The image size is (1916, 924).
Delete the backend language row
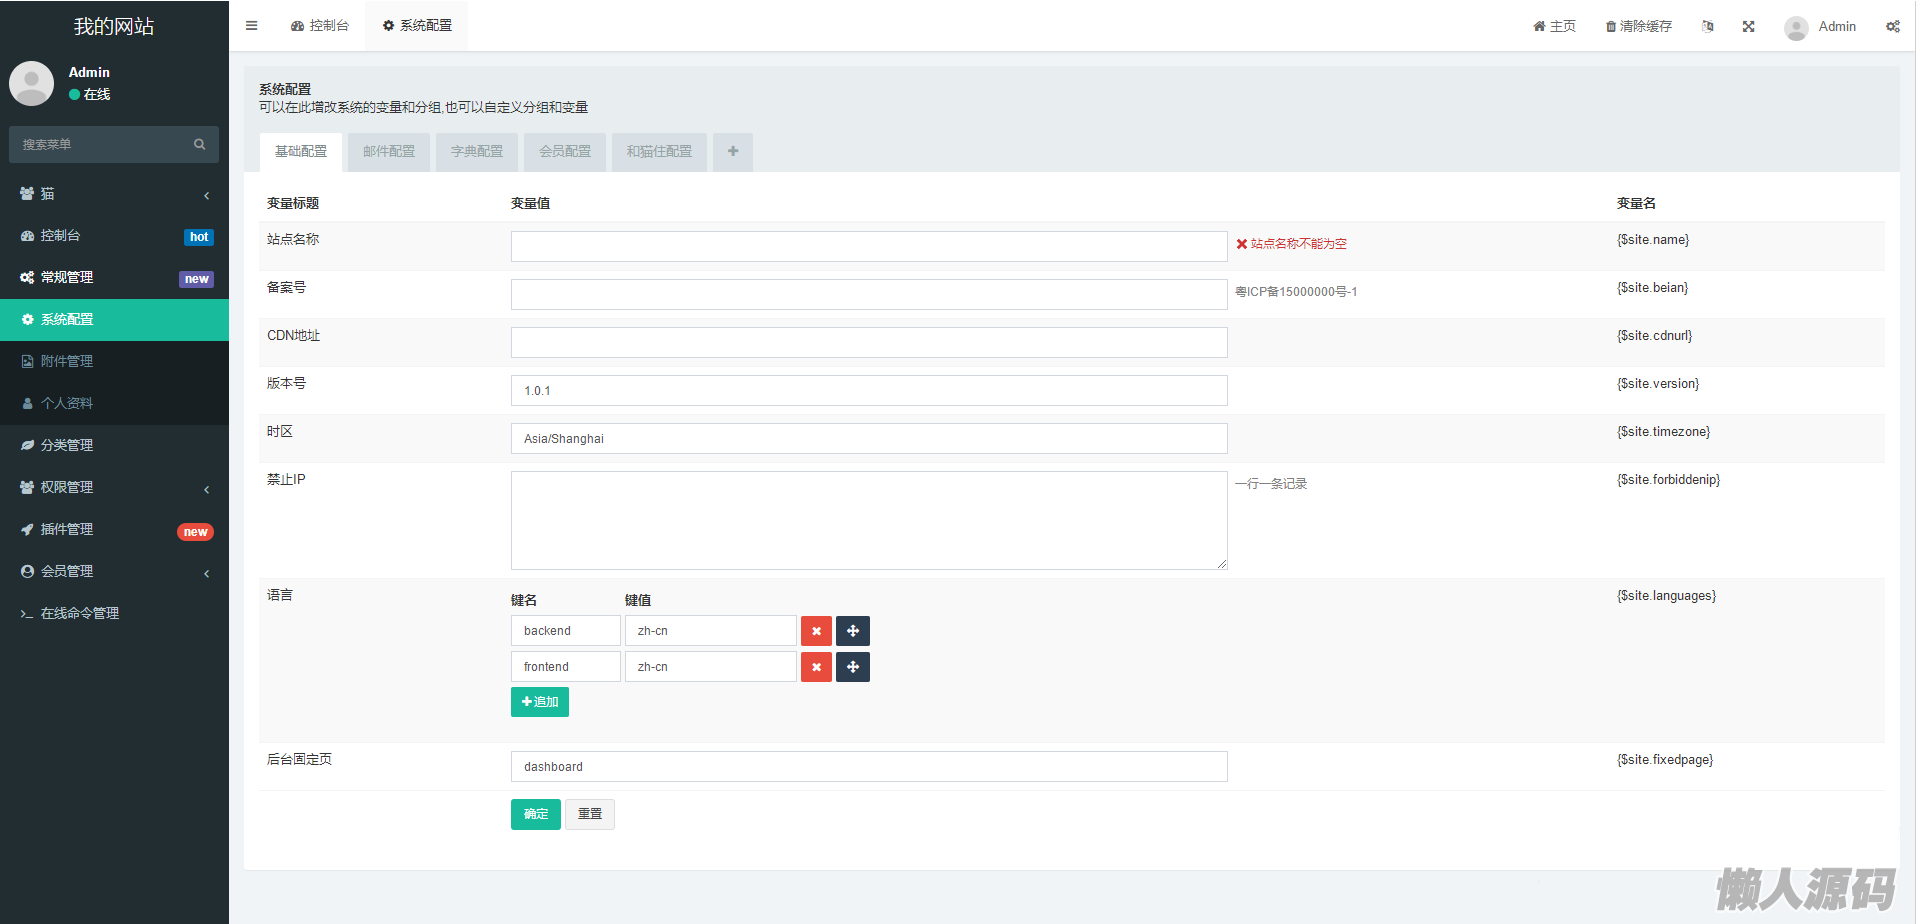pos(816,631)
